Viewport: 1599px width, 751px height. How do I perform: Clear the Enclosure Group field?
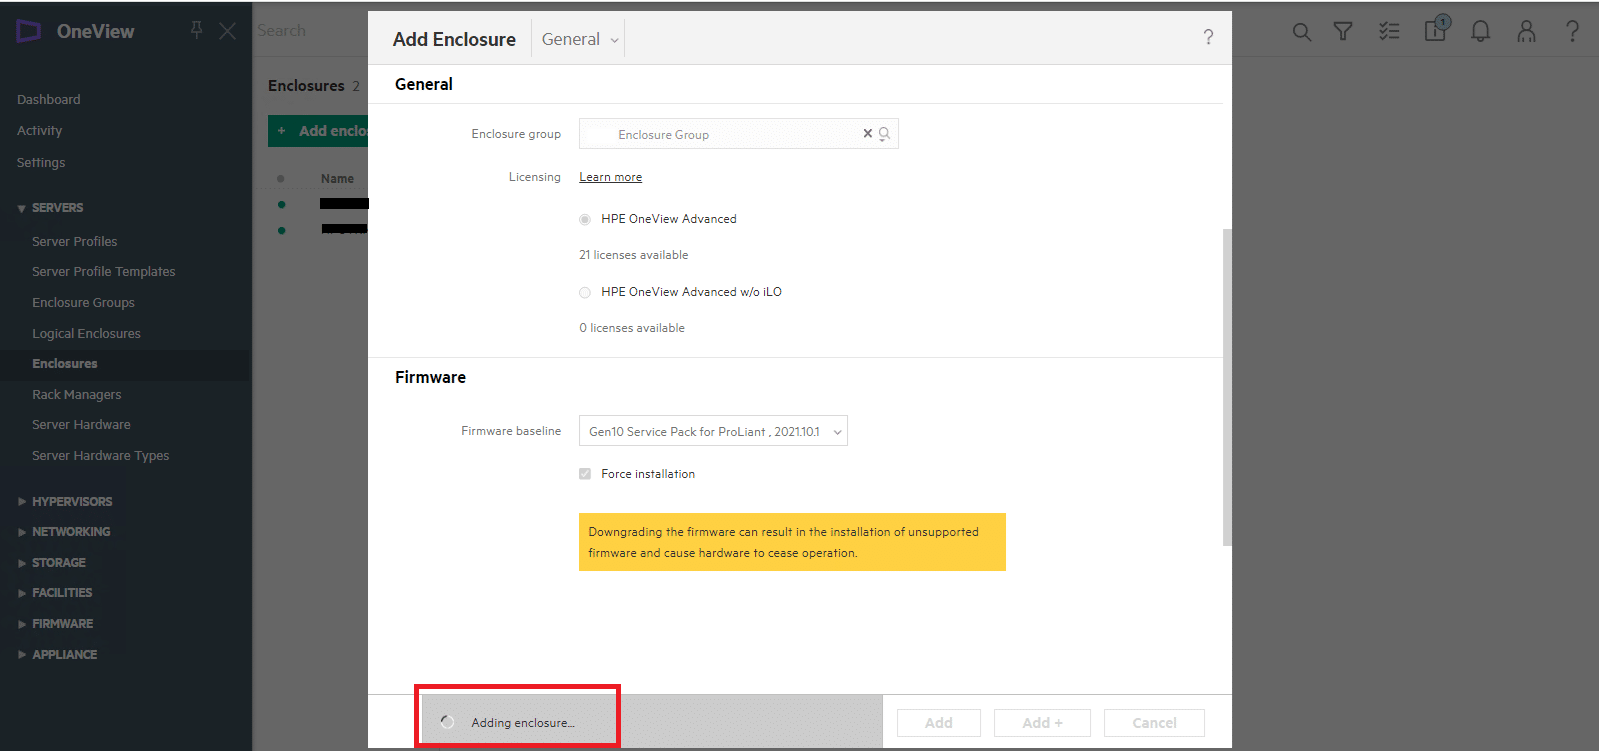[867, 133]
